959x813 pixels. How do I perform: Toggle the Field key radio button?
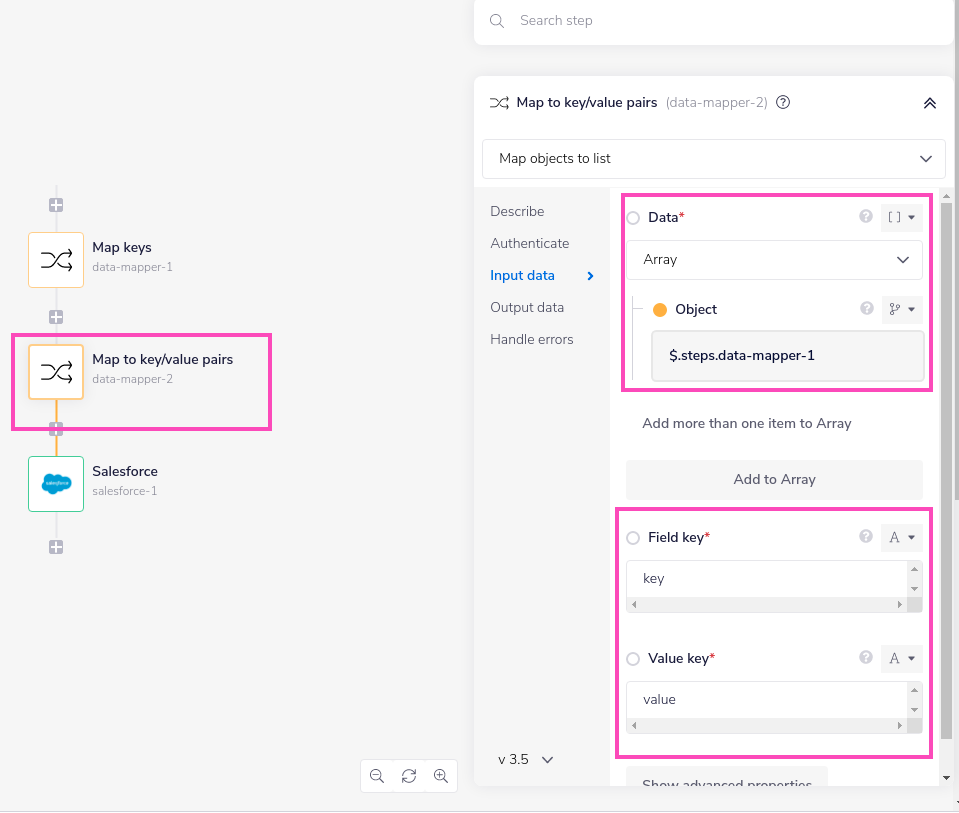633,538
